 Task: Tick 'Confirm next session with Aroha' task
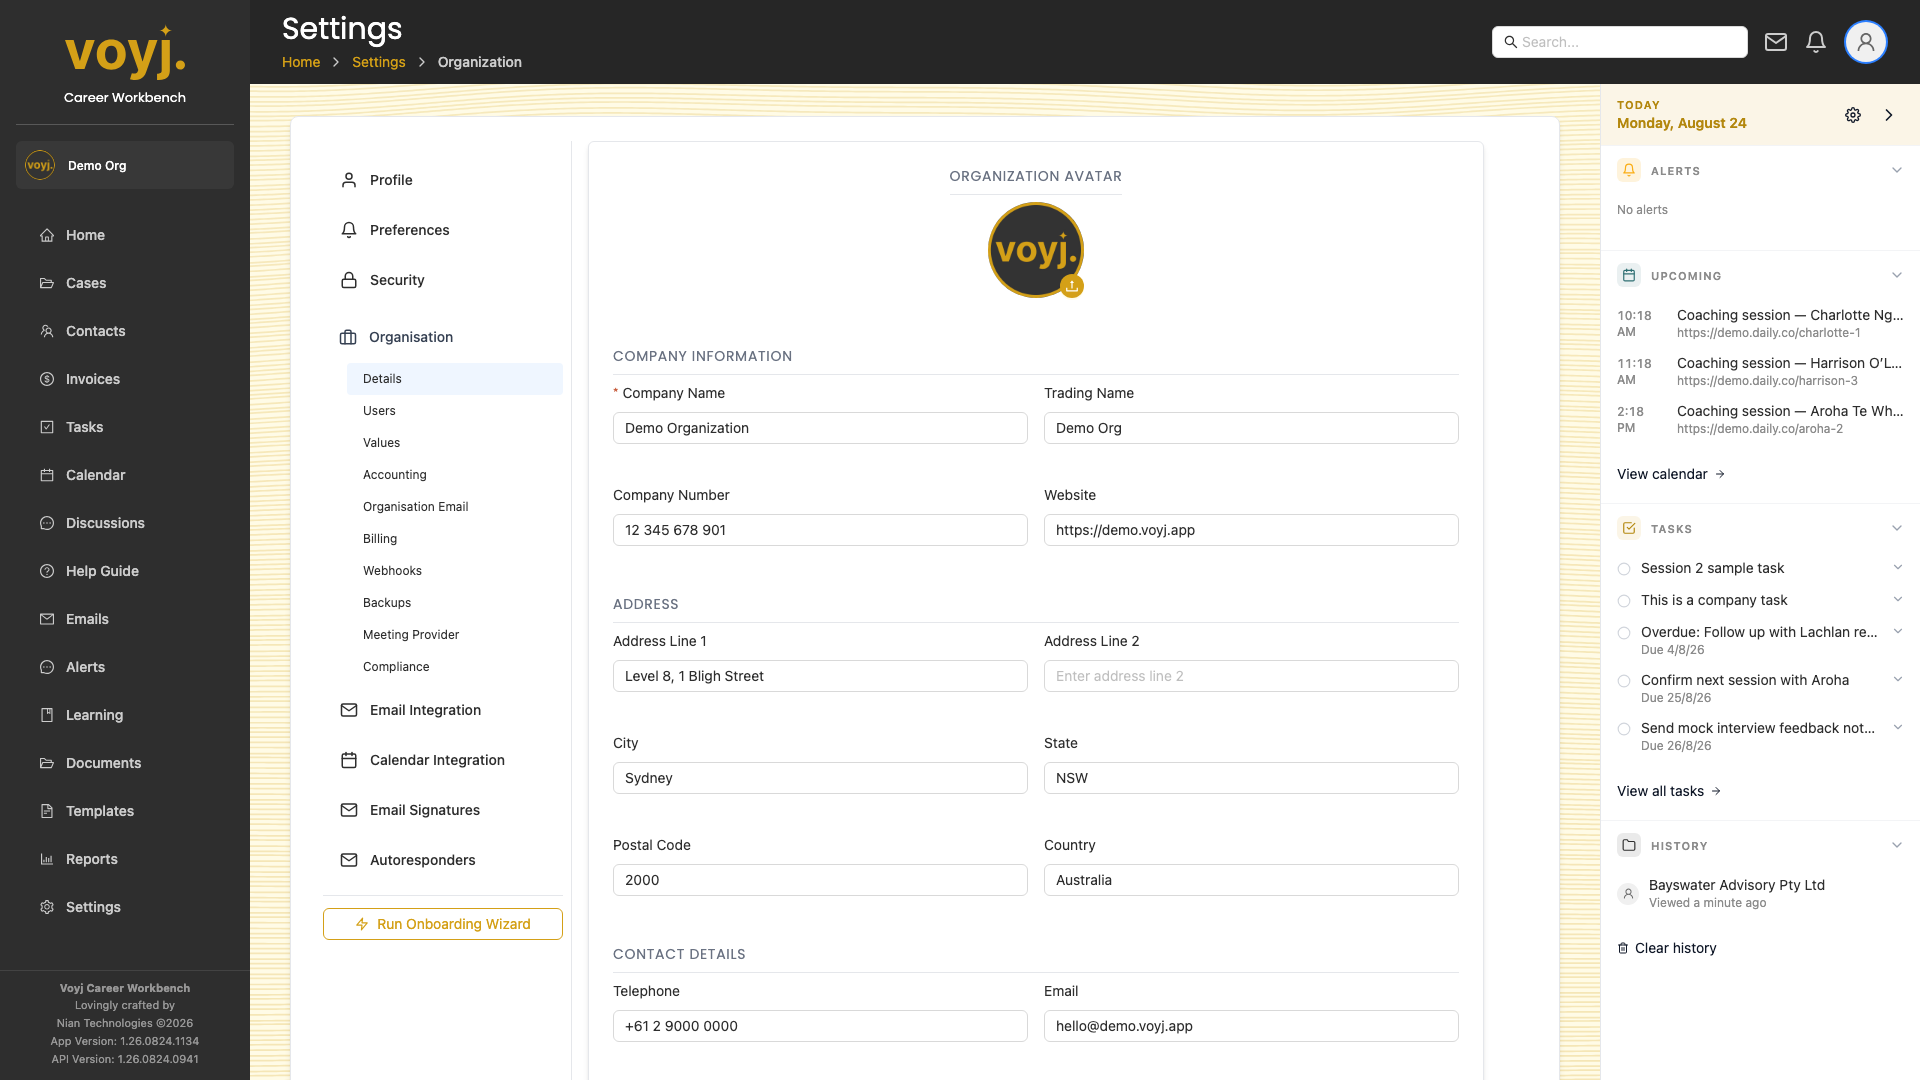[x=1624, y=681]
